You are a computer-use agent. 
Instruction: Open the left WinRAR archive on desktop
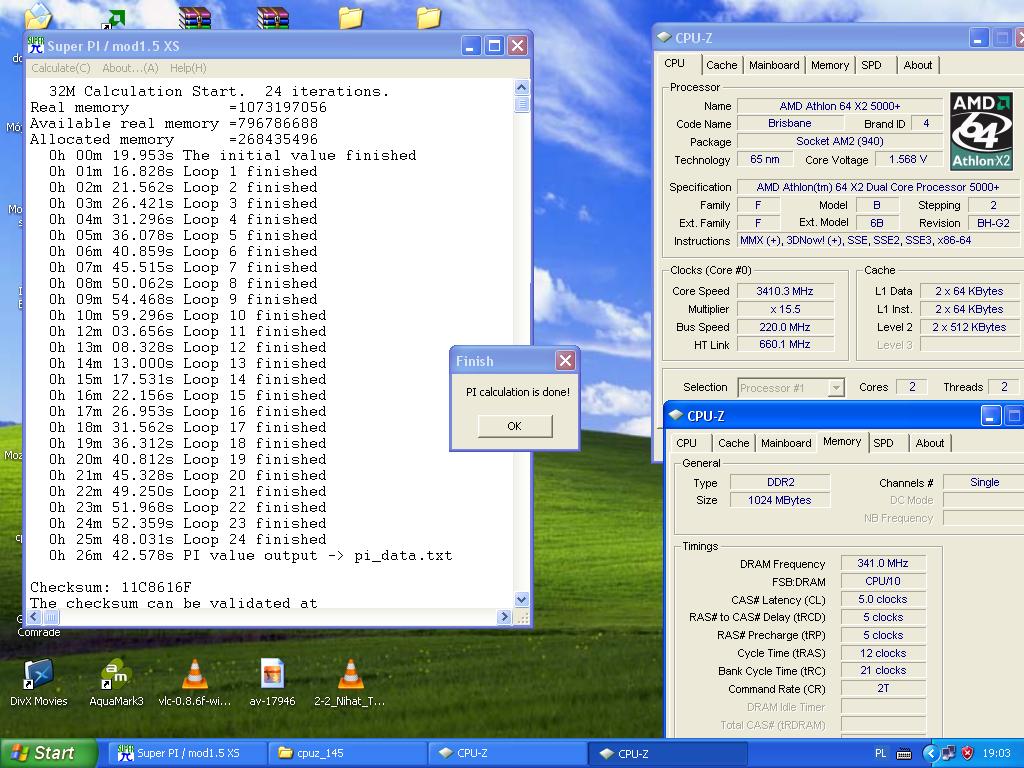(x=195, y=17)
